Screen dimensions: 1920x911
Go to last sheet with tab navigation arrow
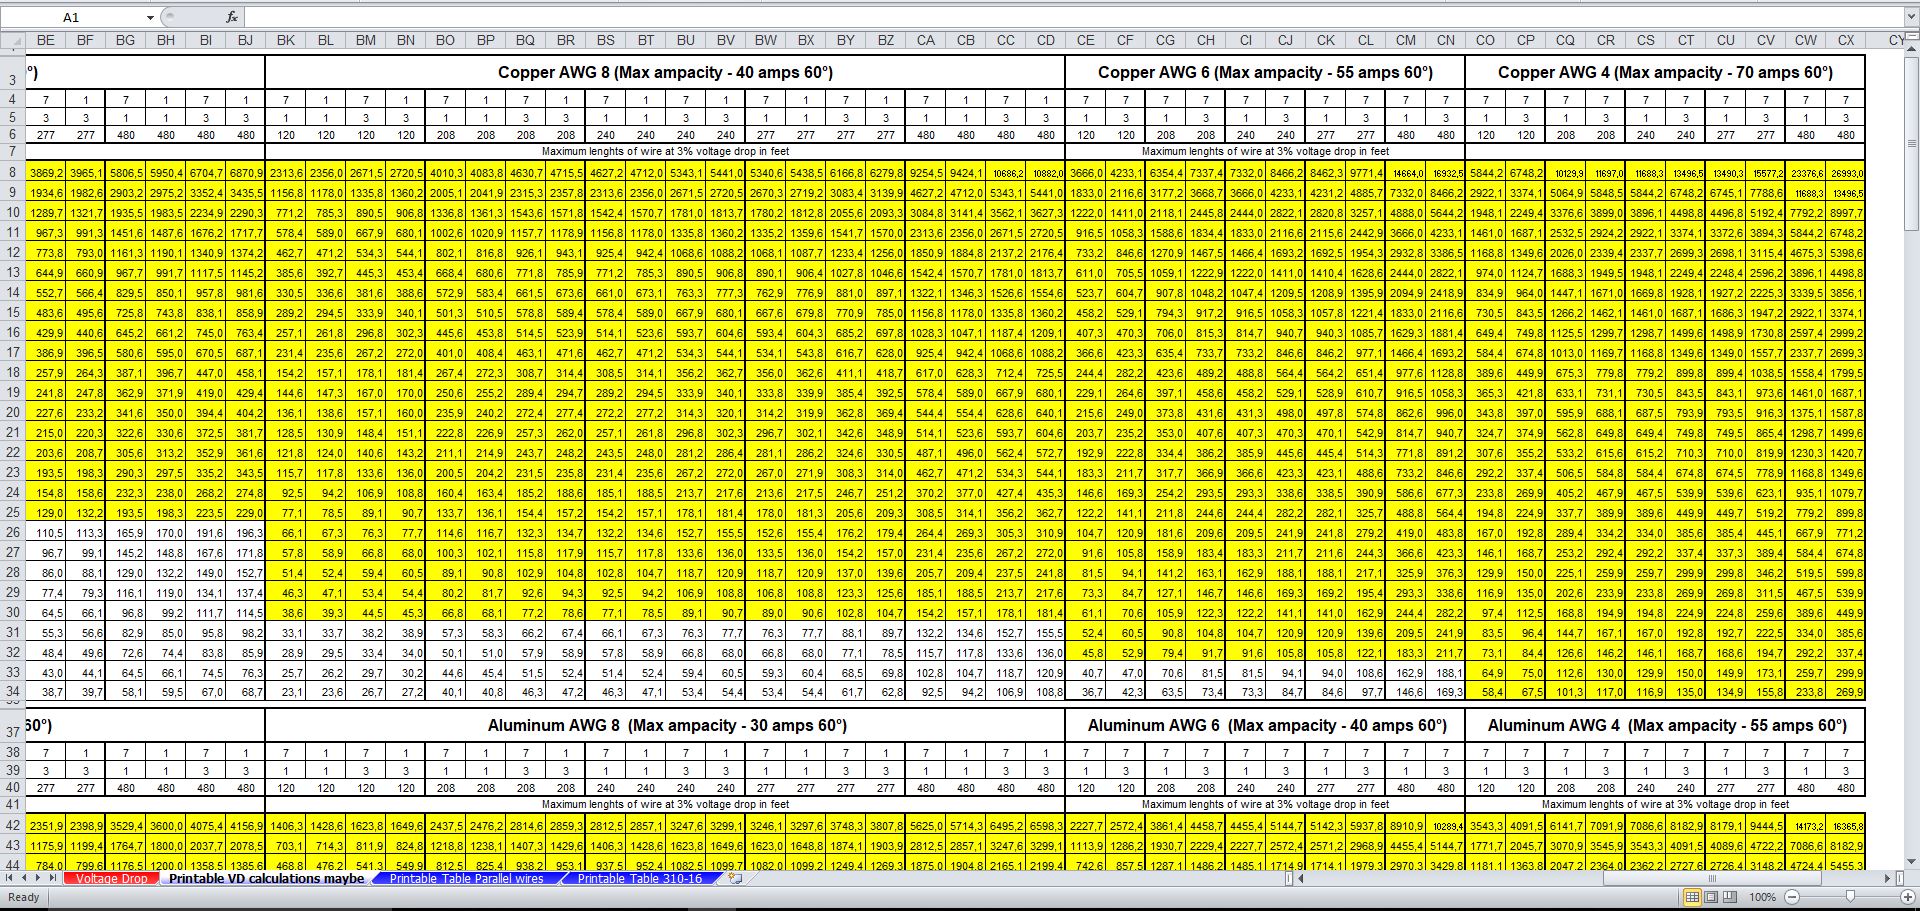pos(52,878)
